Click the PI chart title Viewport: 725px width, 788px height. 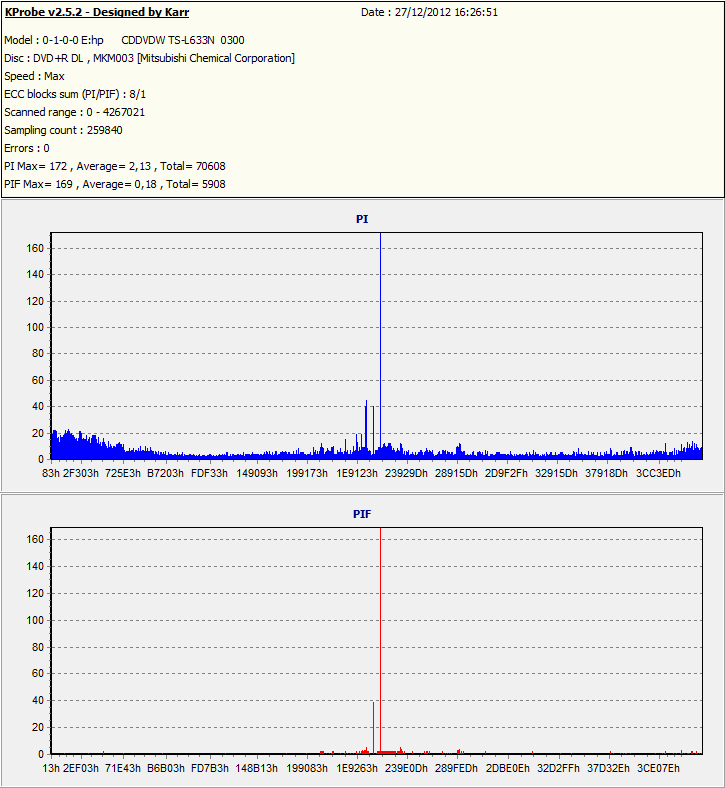tap(362, 219)
